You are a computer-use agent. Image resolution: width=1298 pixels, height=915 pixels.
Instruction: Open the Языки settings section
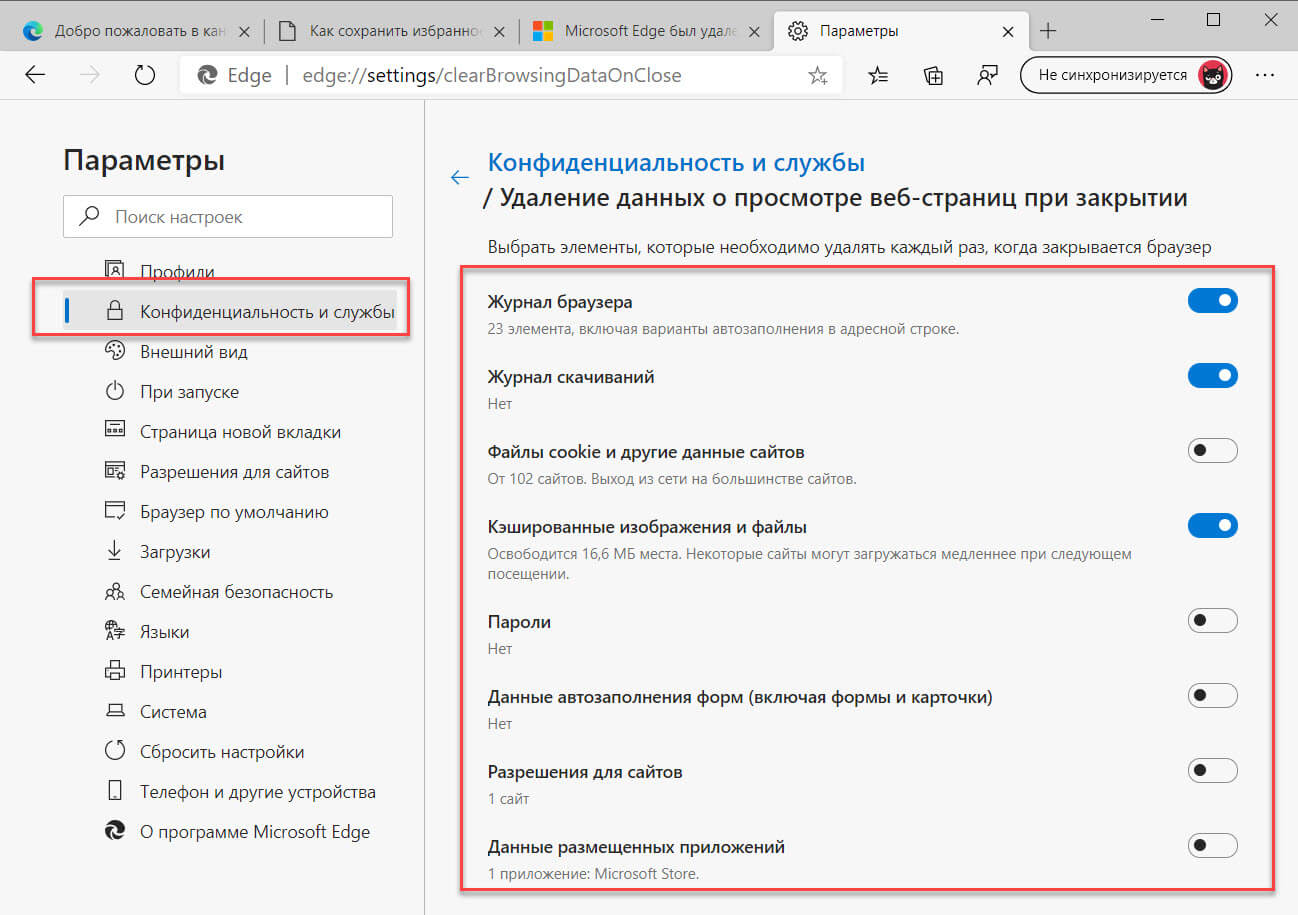click(164, 632)
